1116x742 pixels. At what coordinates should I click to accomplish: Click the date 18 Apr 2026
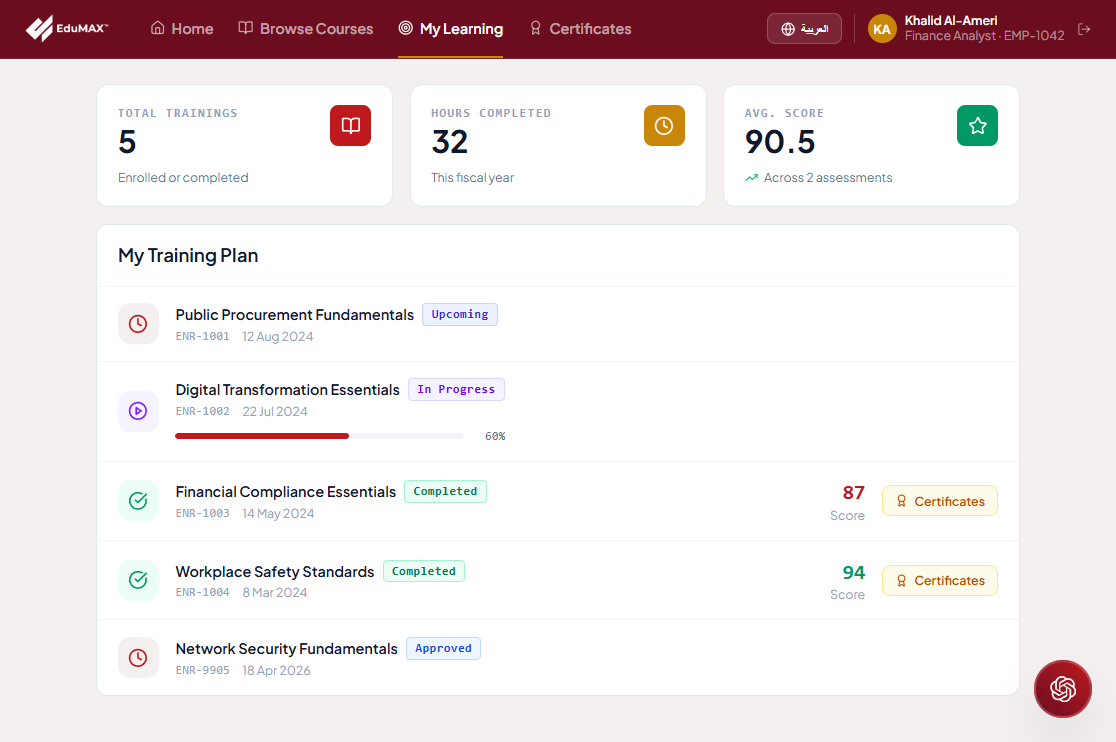click(x=276, y=670)
